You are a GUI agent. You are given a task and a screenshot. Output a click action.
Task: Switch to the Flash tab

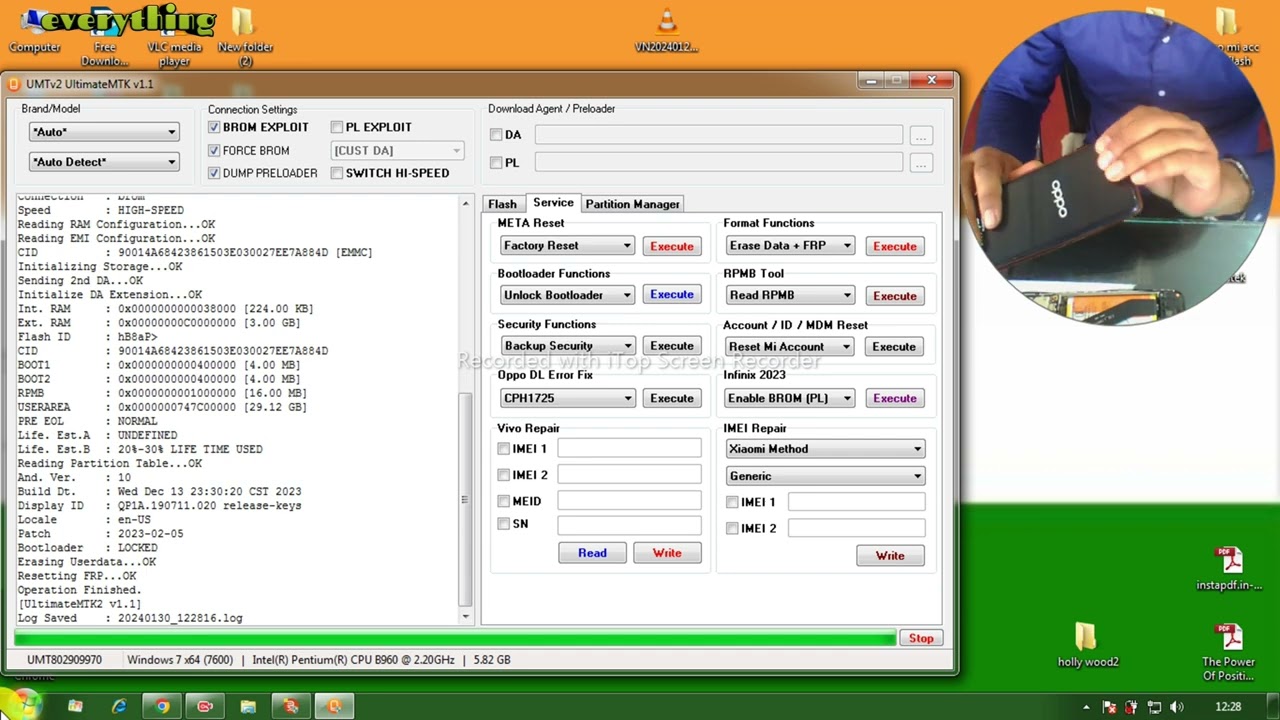pyautogui.click(x=502, y=204)
